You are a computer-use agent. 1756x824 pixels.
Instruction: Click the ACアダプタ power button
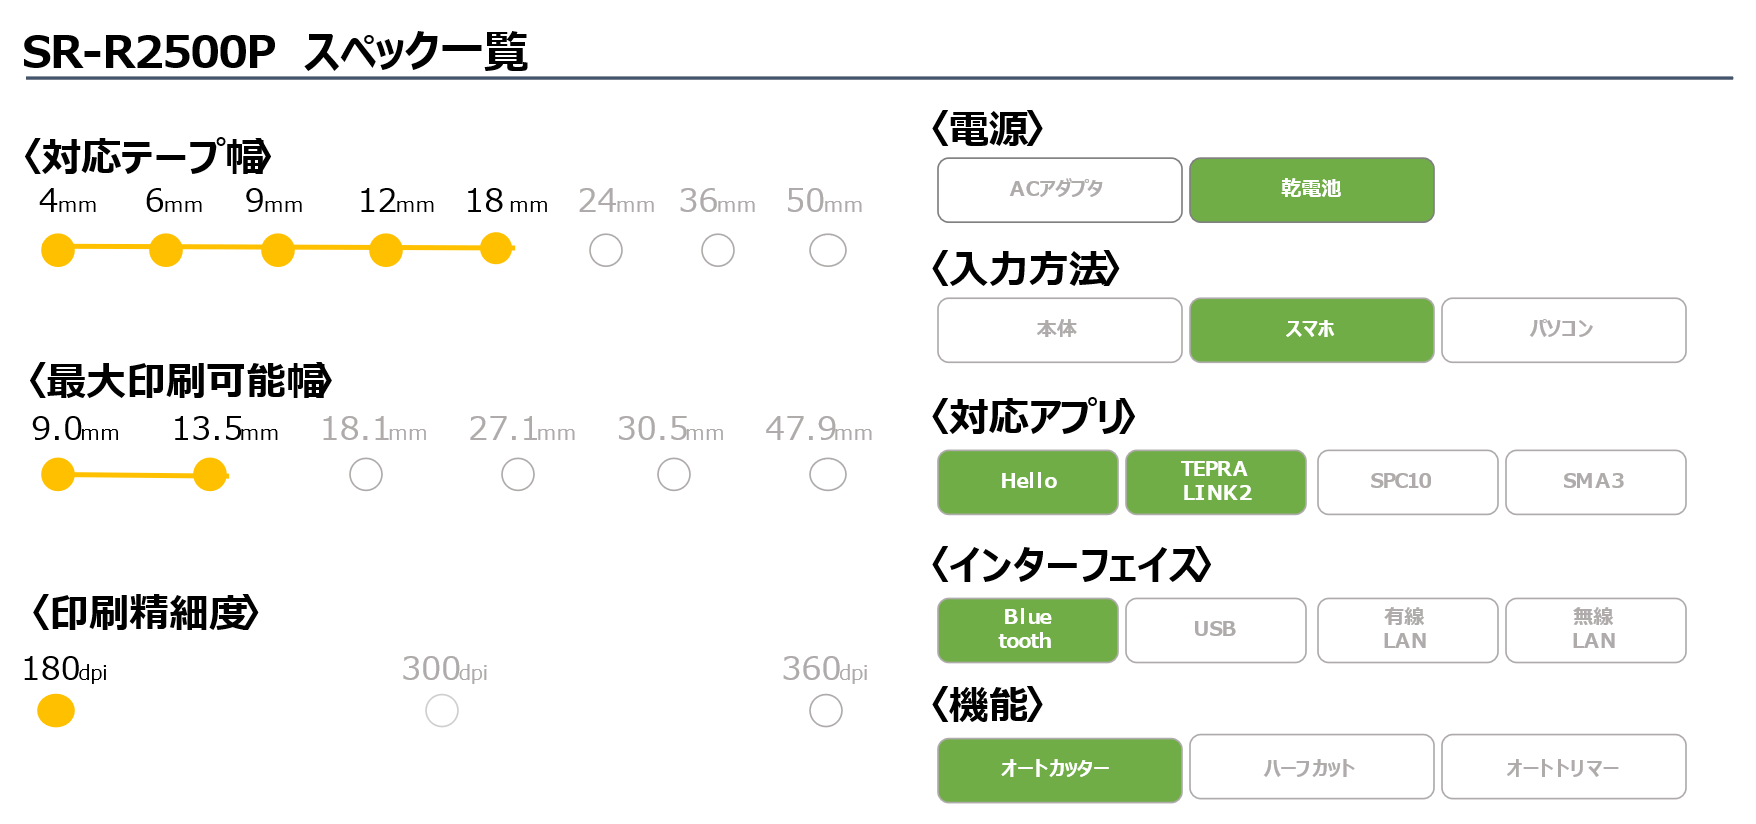tap(1060, 190)
